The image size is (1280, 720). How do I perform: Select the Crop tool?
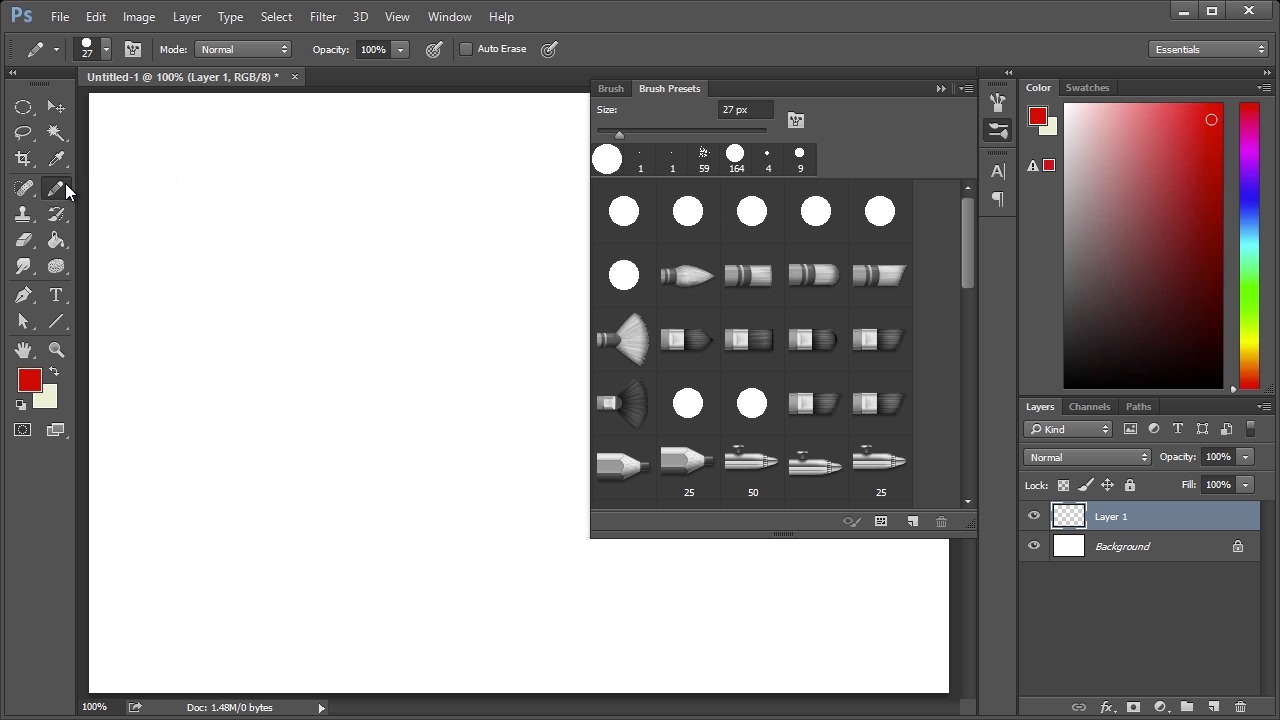23,159
